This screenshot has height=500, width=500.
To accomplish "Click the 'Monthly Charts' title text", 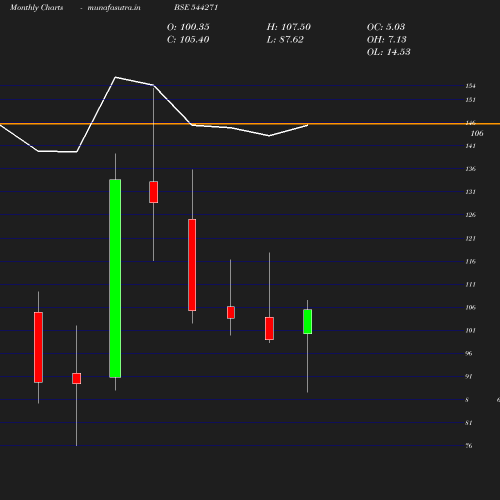I will click(37, 7).
